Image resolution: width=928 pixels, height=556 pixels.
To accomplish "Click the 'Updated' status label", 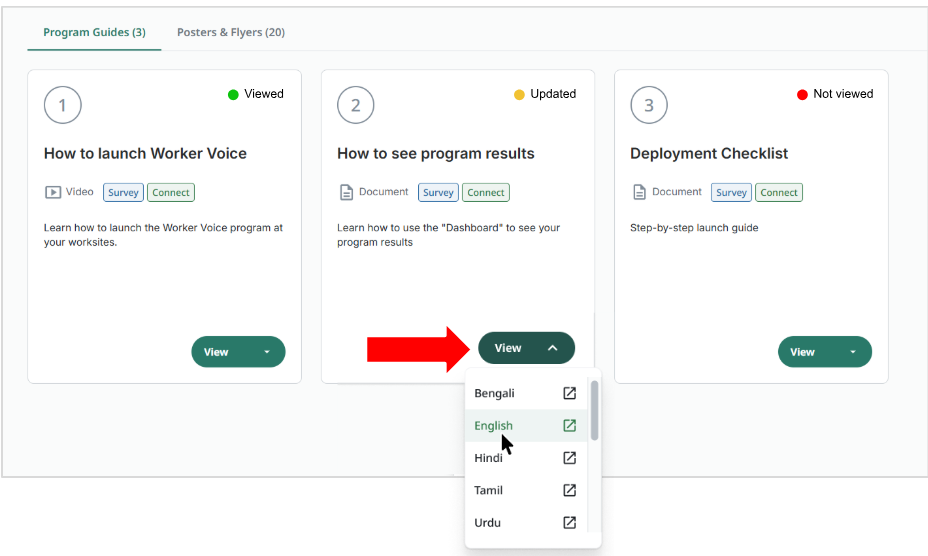I will tap(553, 94).
